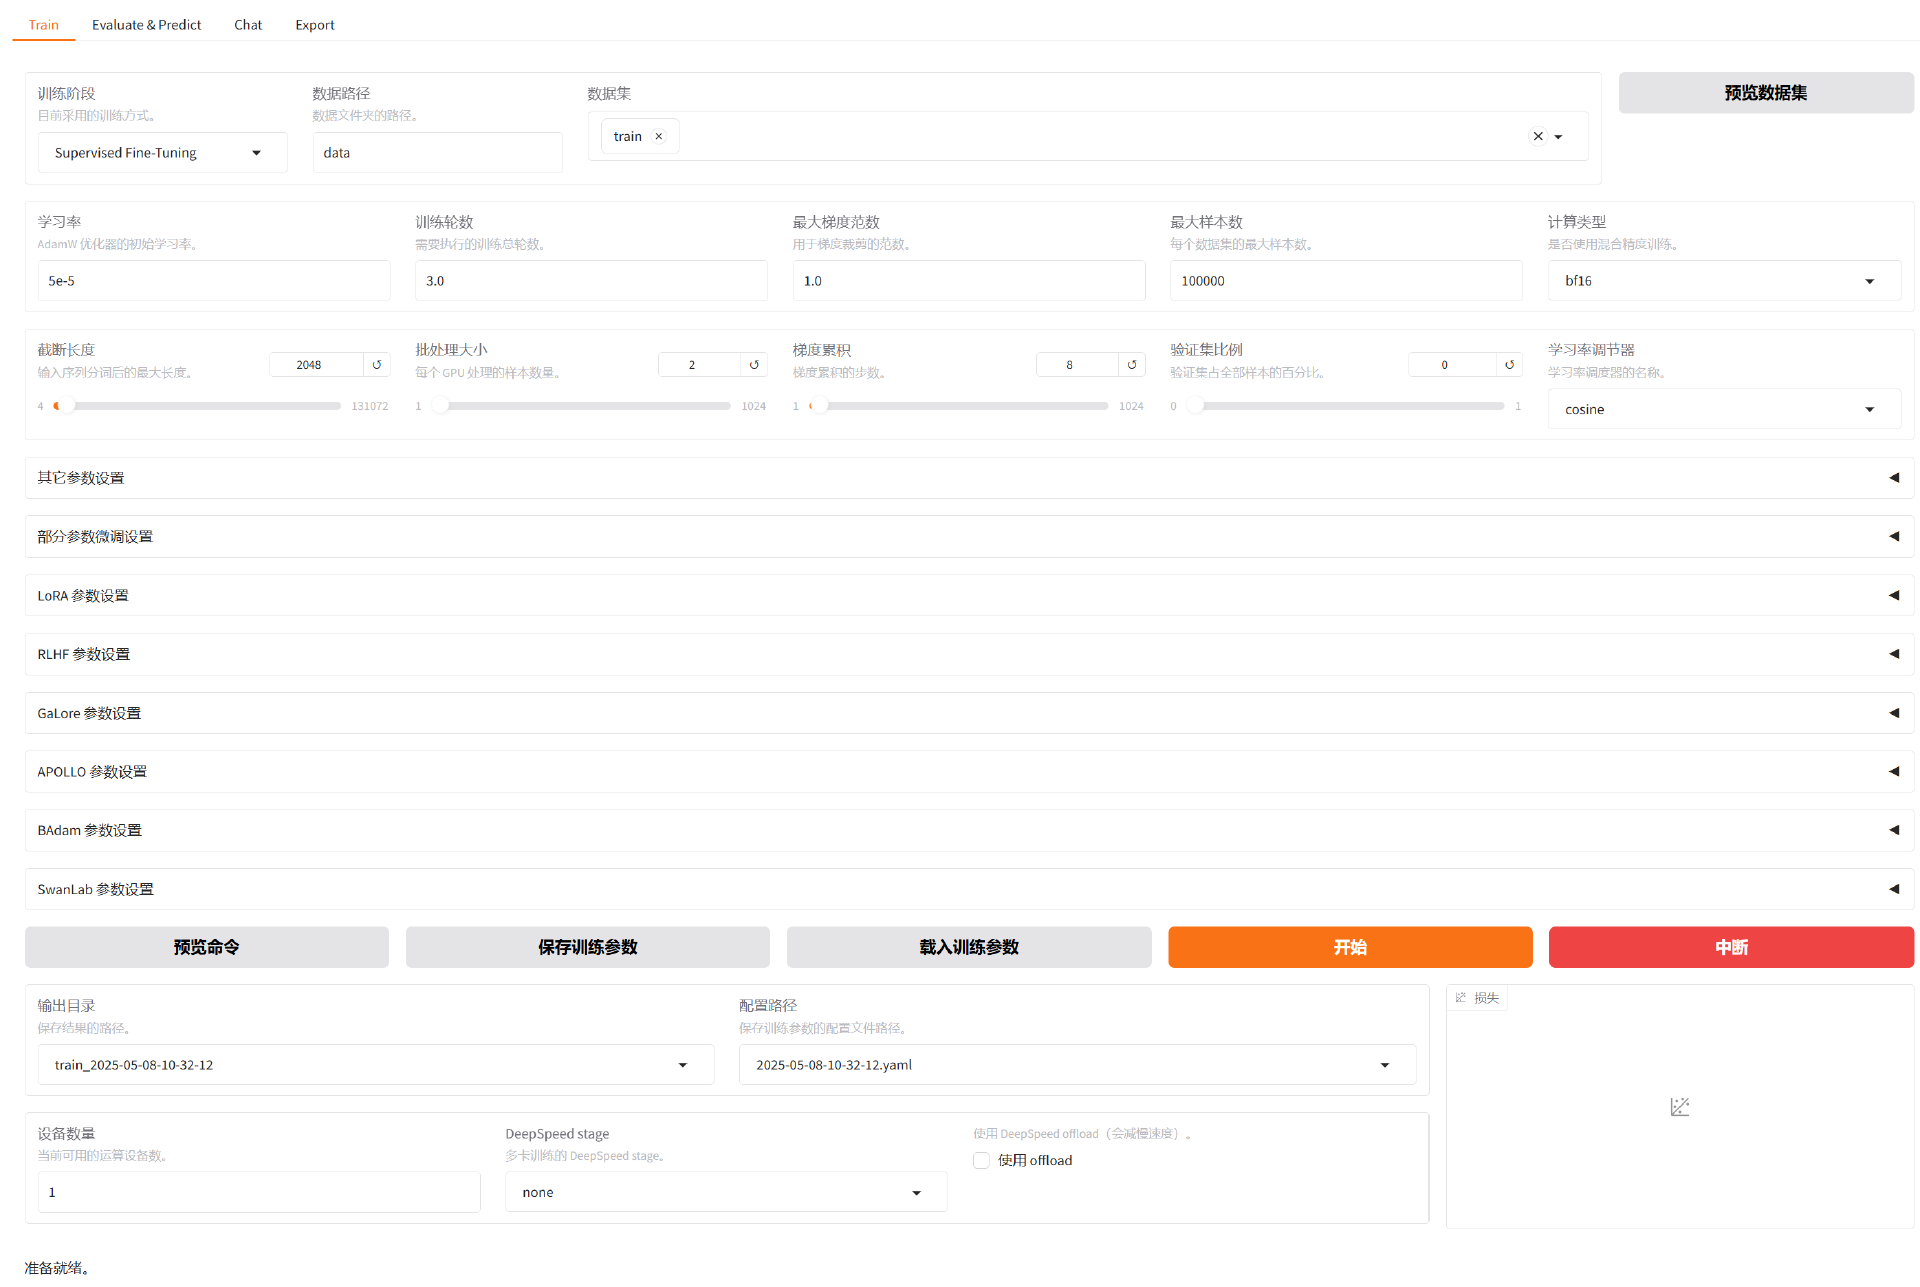
Task: Open the Export tab
Action: (x=314, y=25)
